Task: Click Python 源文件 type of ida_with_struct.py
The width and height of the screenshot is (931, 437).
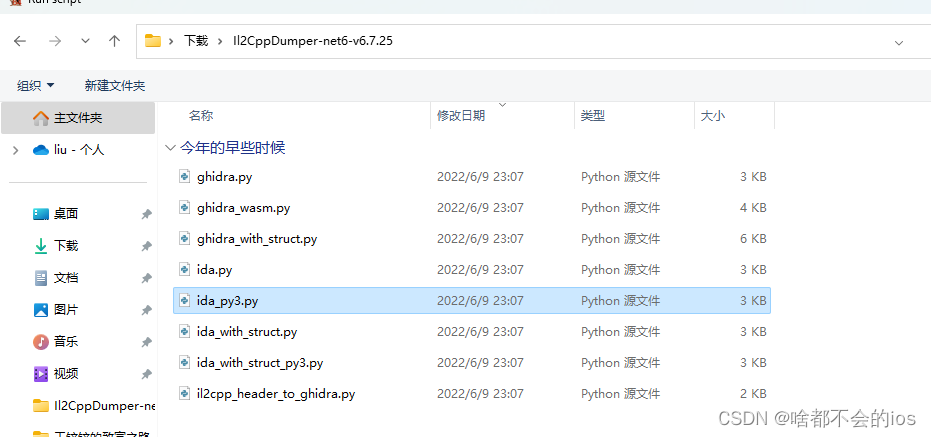Action: [x=620, y=331]
